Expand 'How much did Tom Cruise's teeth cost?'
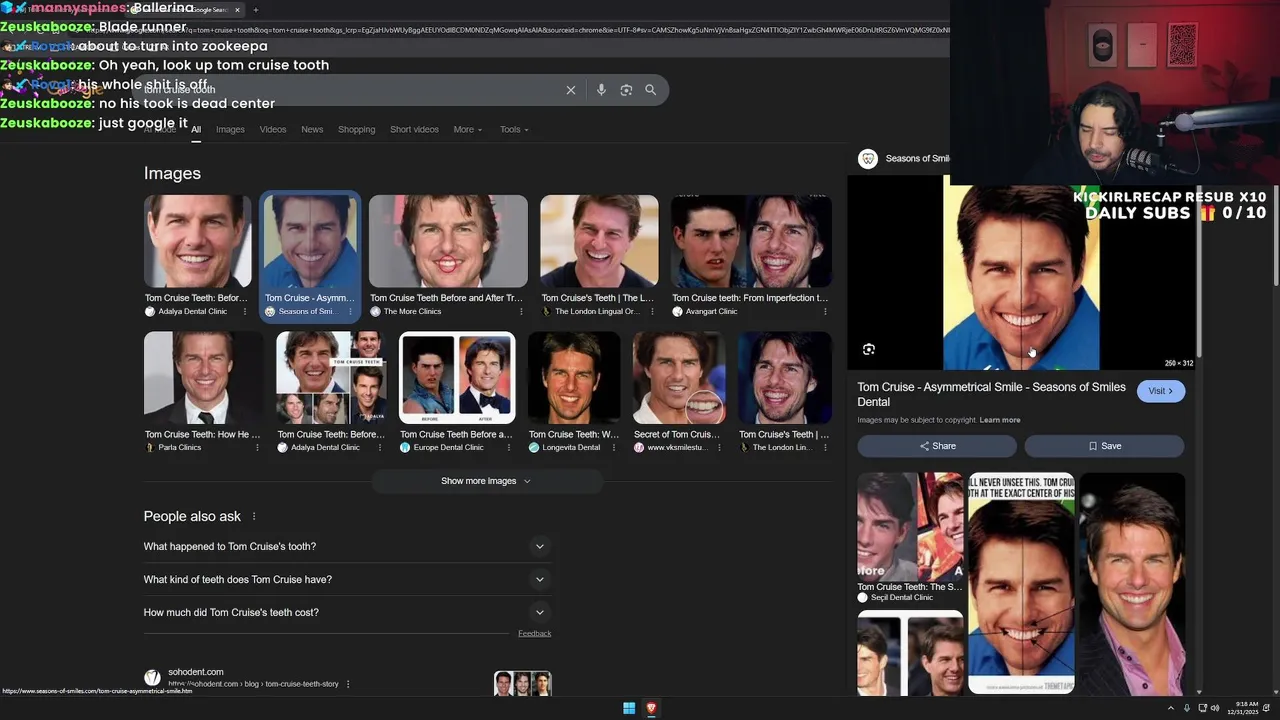Image resolution: width=1280 pixels, height=720 pixels. 347,612
